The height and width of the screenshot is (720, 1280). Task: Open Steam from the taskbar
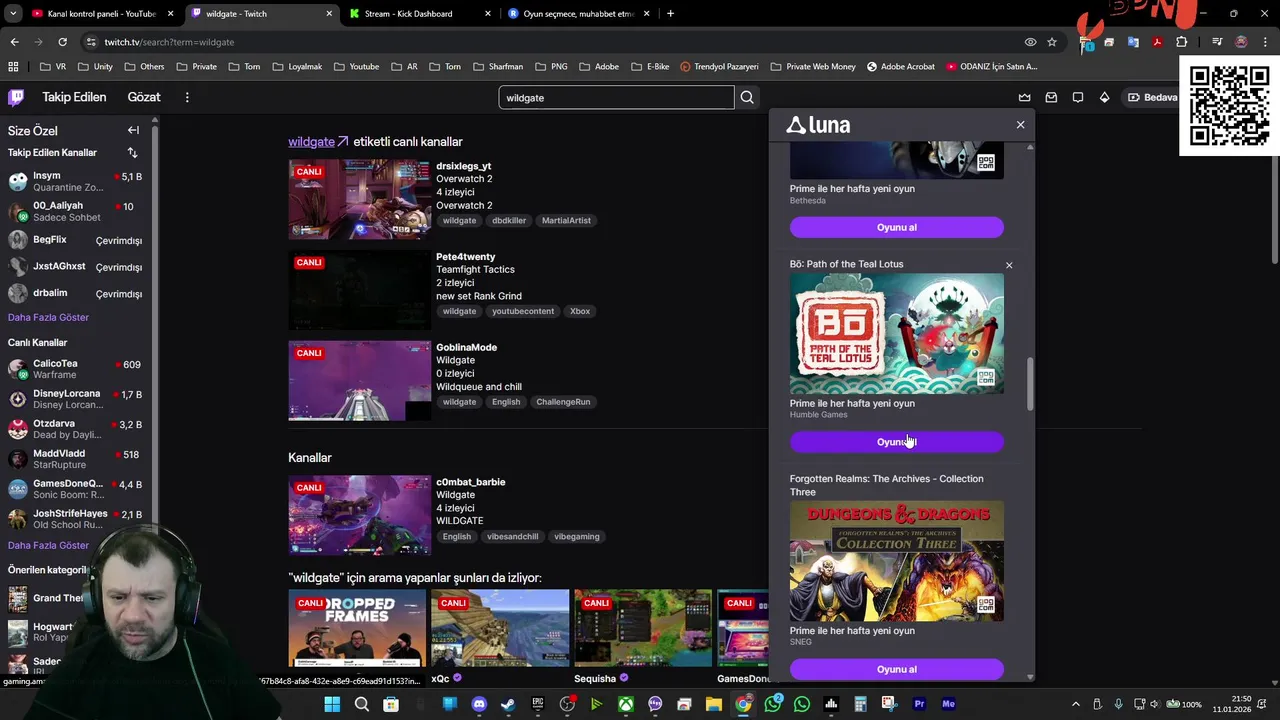coord(508,704)
